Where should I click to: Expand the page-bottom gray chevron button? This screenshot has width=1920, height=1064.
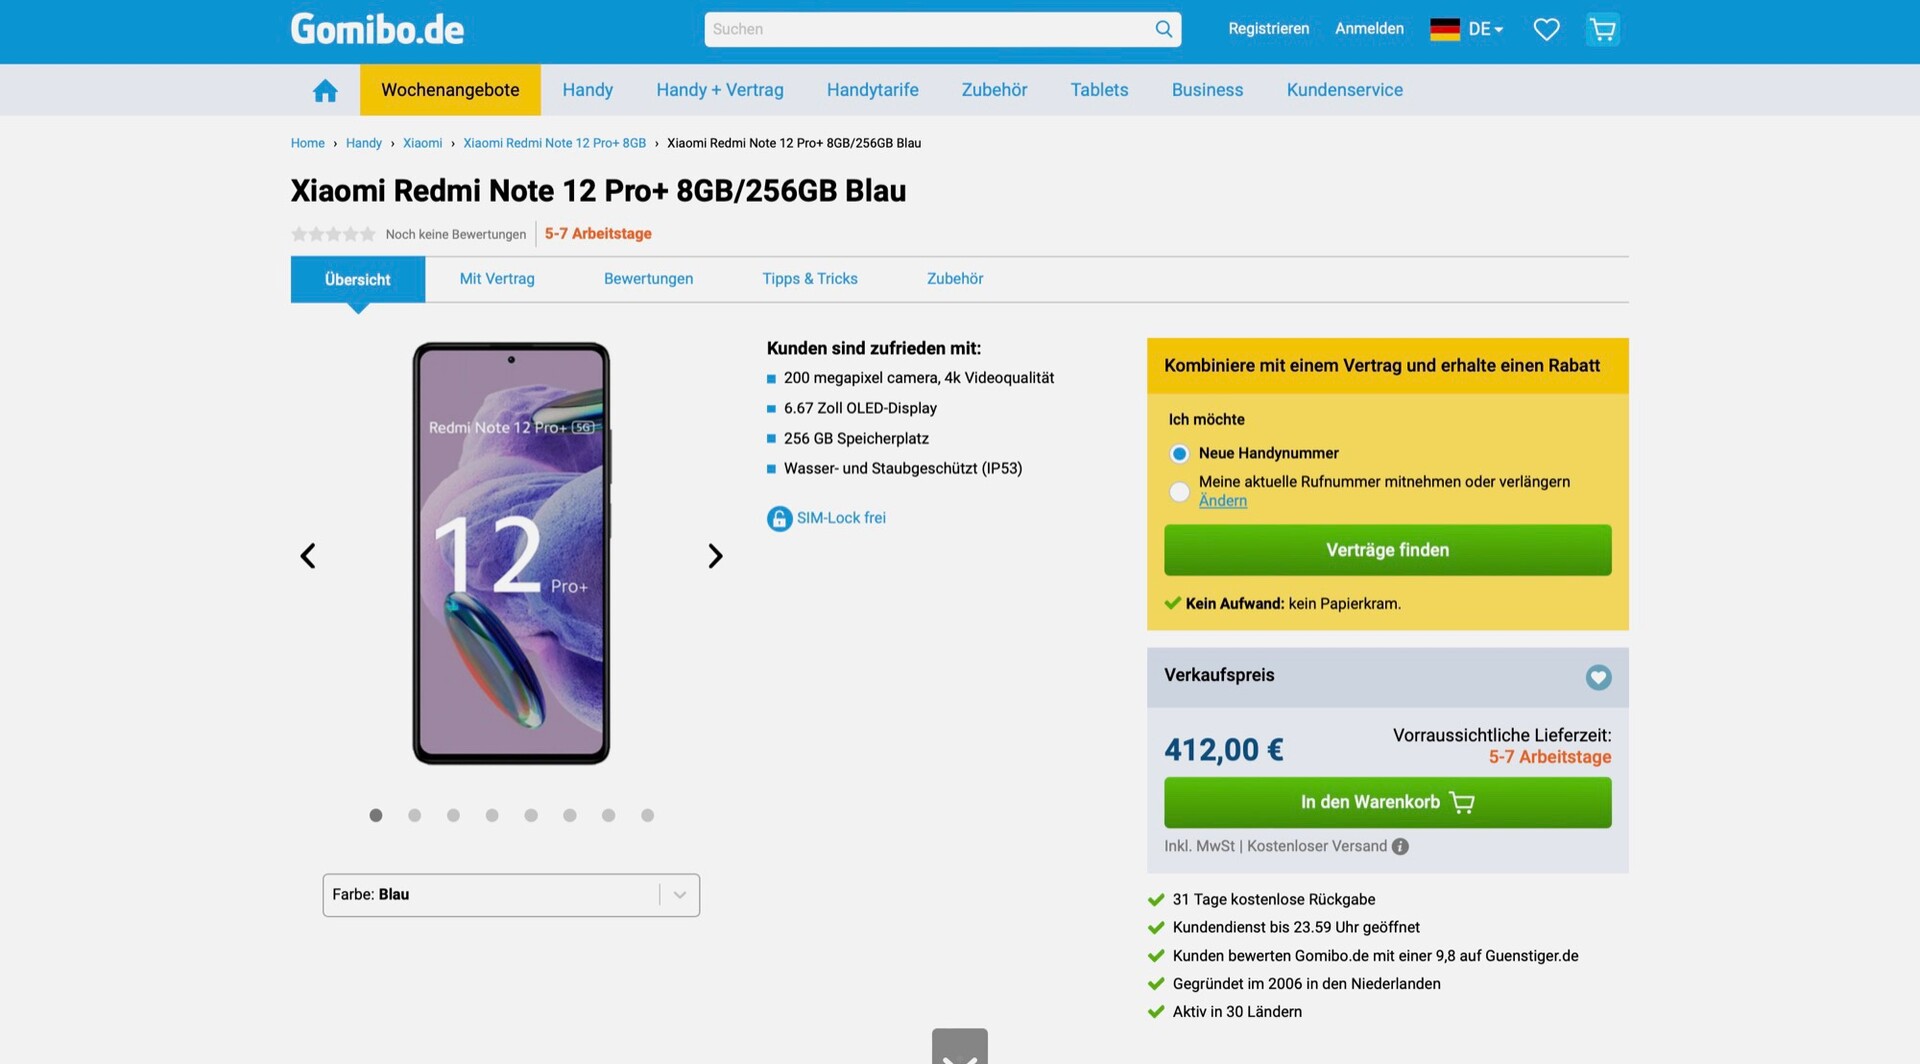pyautogui.click(x=959, y=1046)
